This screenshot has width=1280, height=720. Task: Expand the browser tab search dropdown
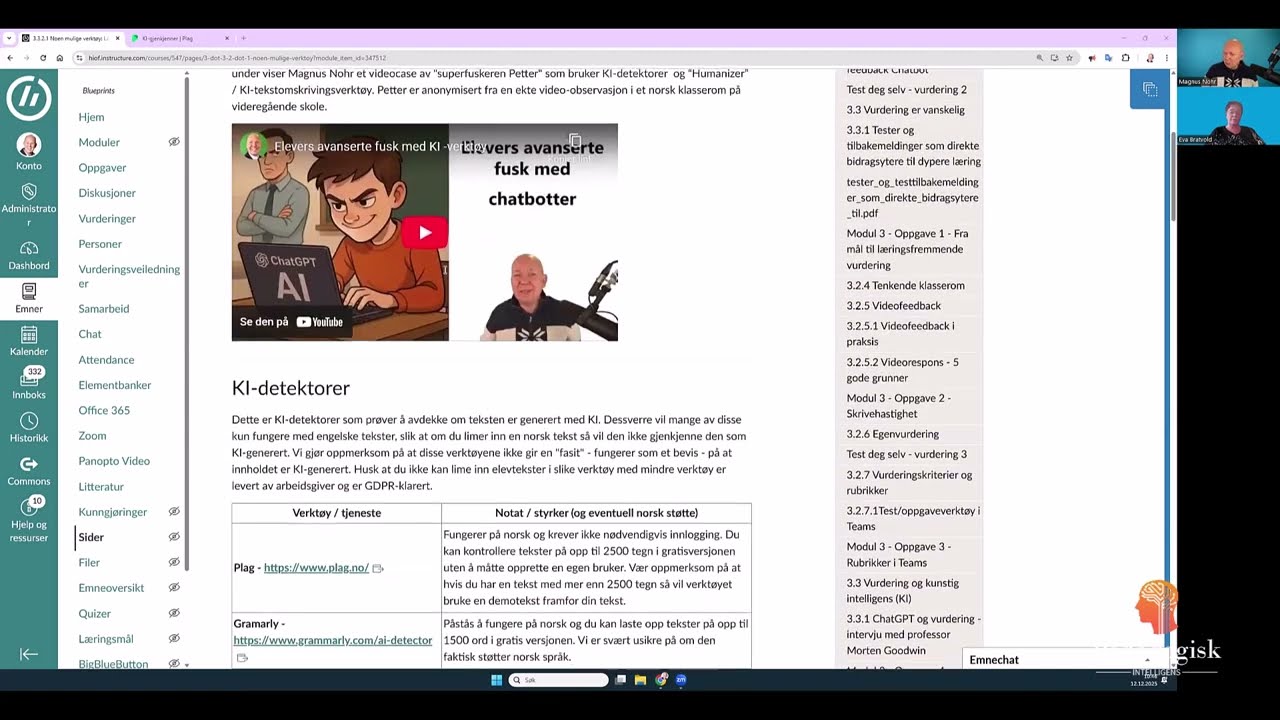tap(9, 38)
